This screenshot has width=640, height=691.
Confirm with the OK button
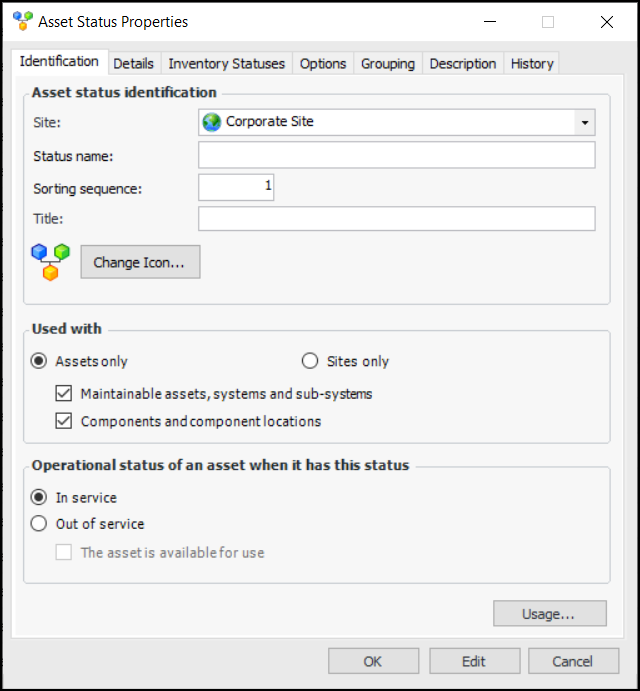pos(373,661)
